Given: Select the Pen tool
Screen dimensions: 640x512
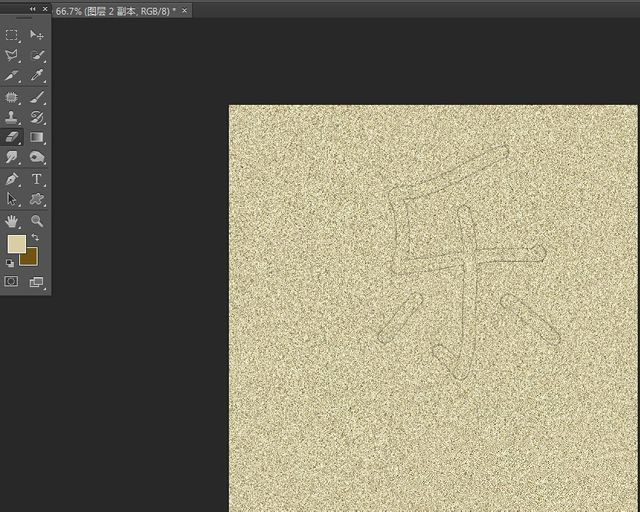Looking at the screenshot, I should click(x=11, y=179).
